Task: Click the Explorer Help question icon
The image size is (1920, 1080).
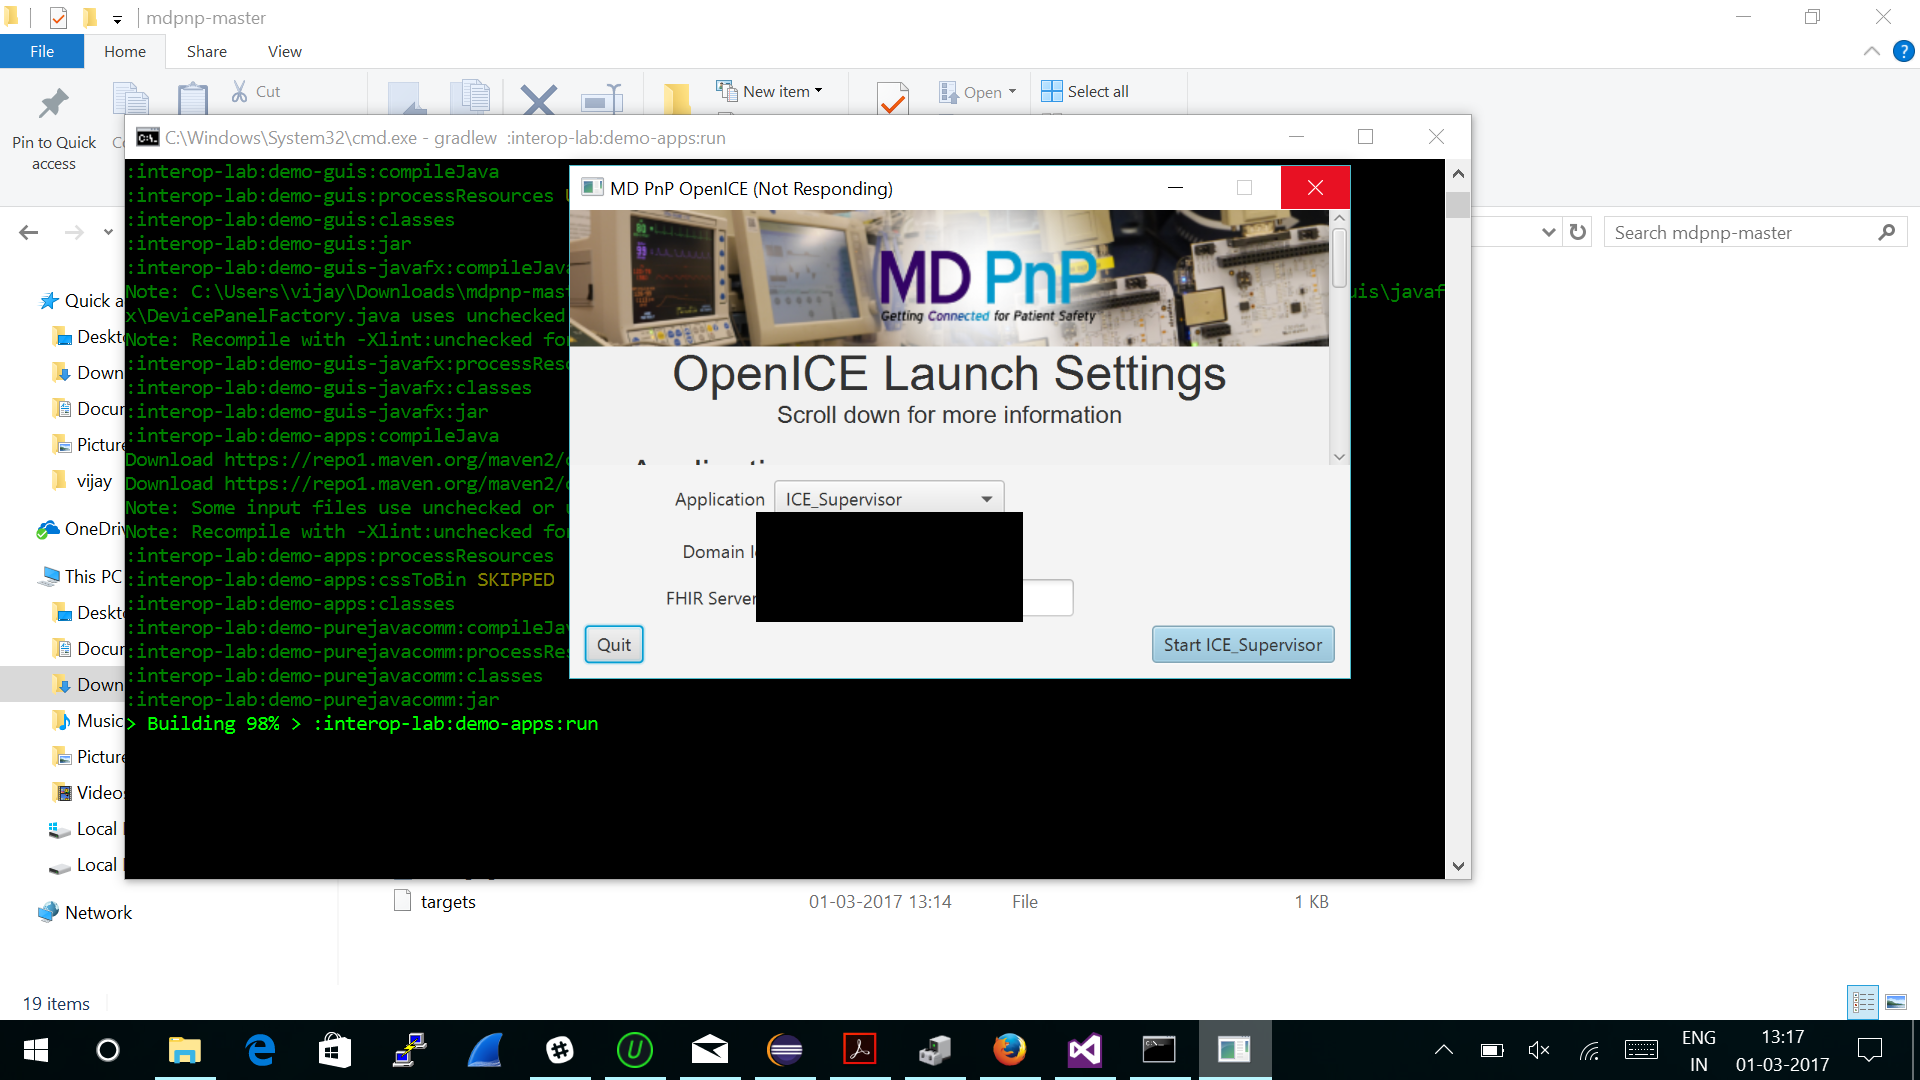Action: coord(1904,51)
